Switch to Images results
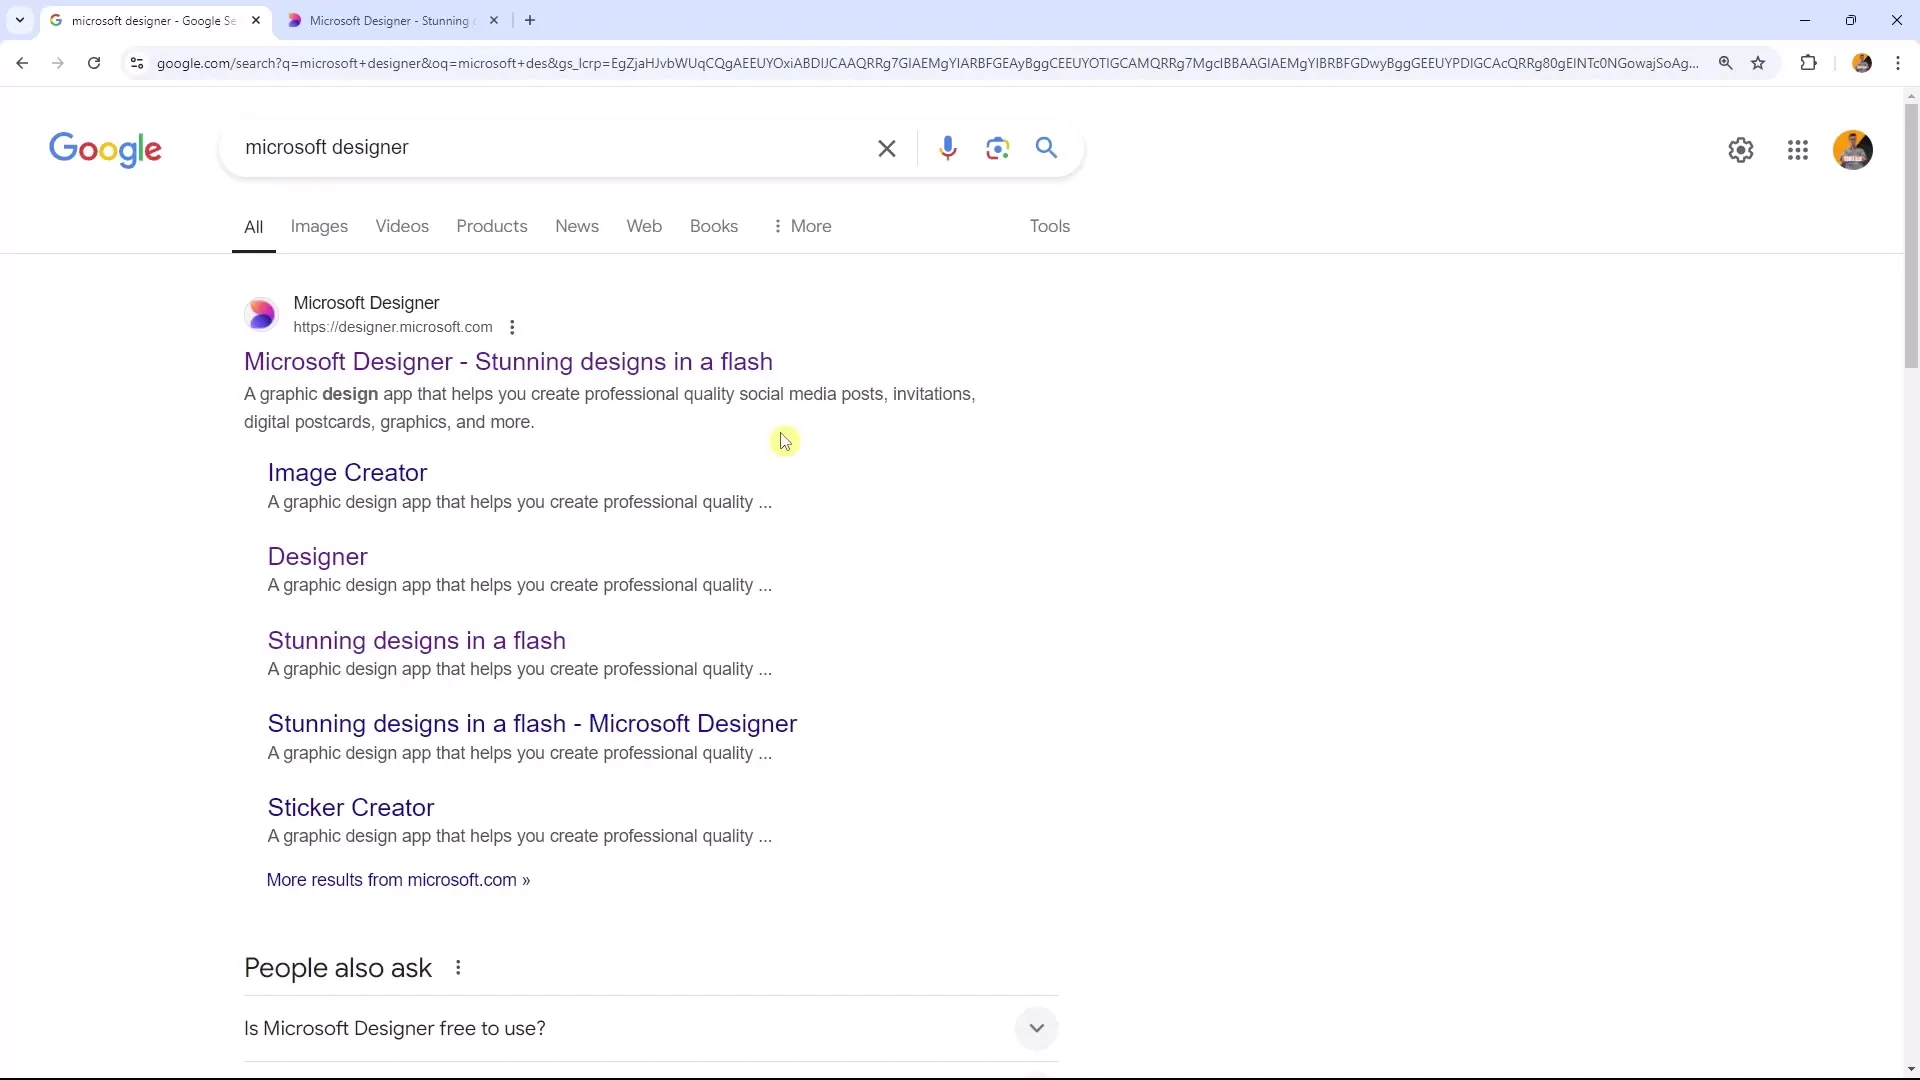1920x1080 pixels. [x=319, y=226]
